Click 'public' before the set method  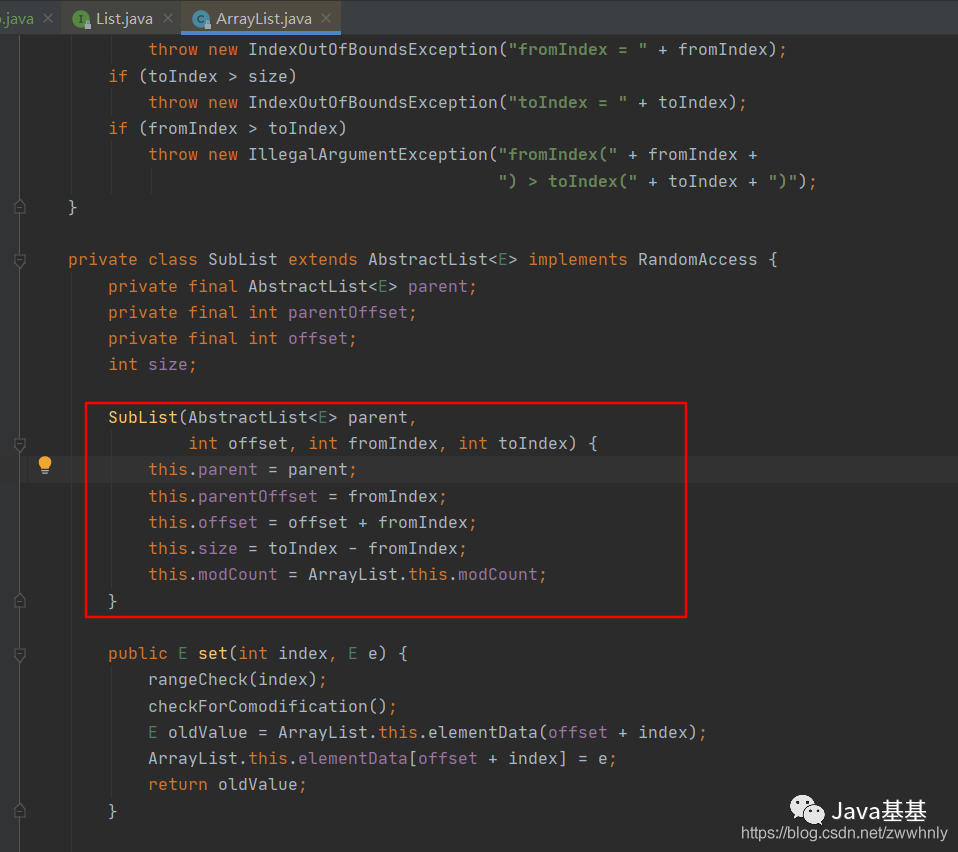(138, 654)
